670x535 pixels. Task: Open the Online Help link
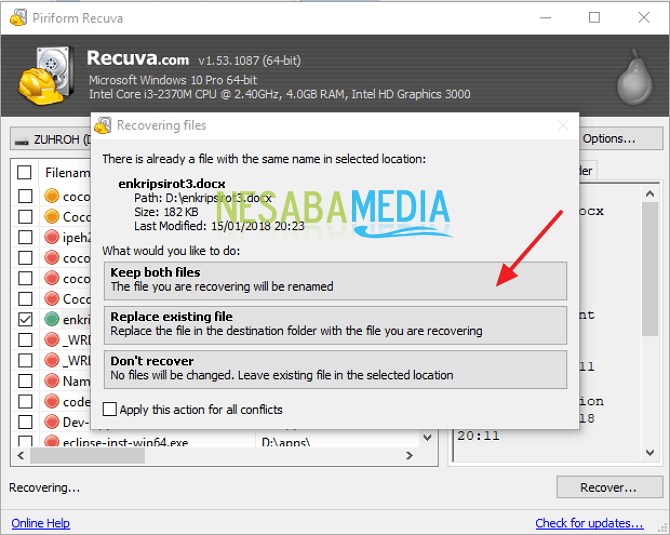[41, 523]
